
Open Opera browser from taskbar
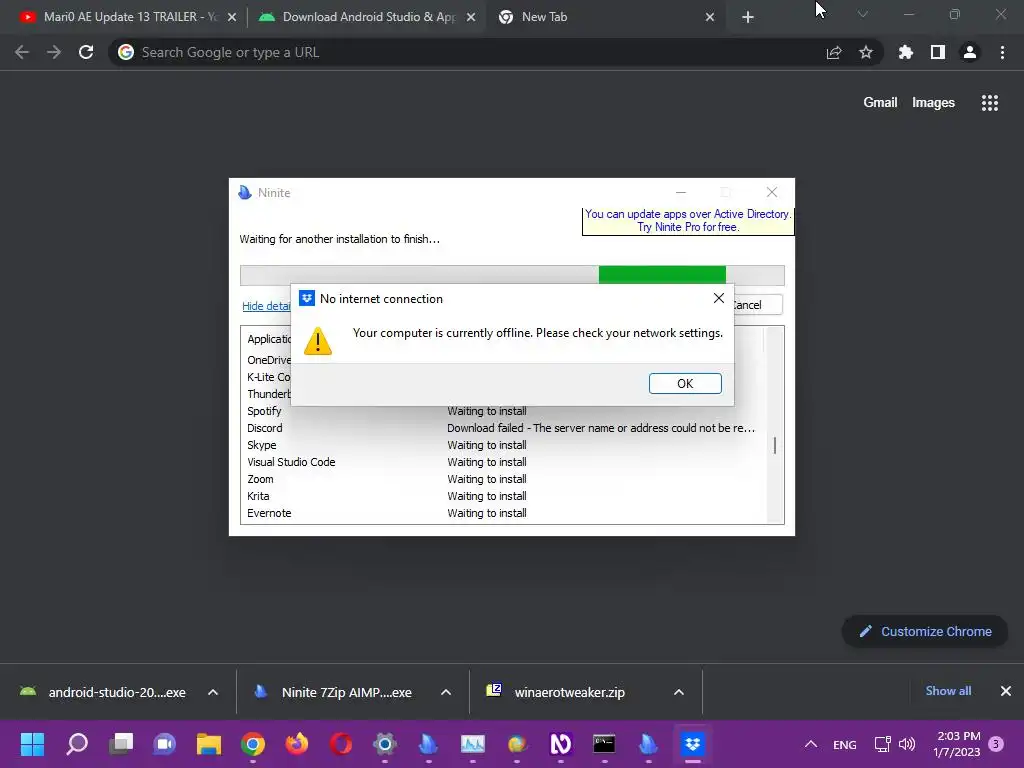(x=341, y=744)
